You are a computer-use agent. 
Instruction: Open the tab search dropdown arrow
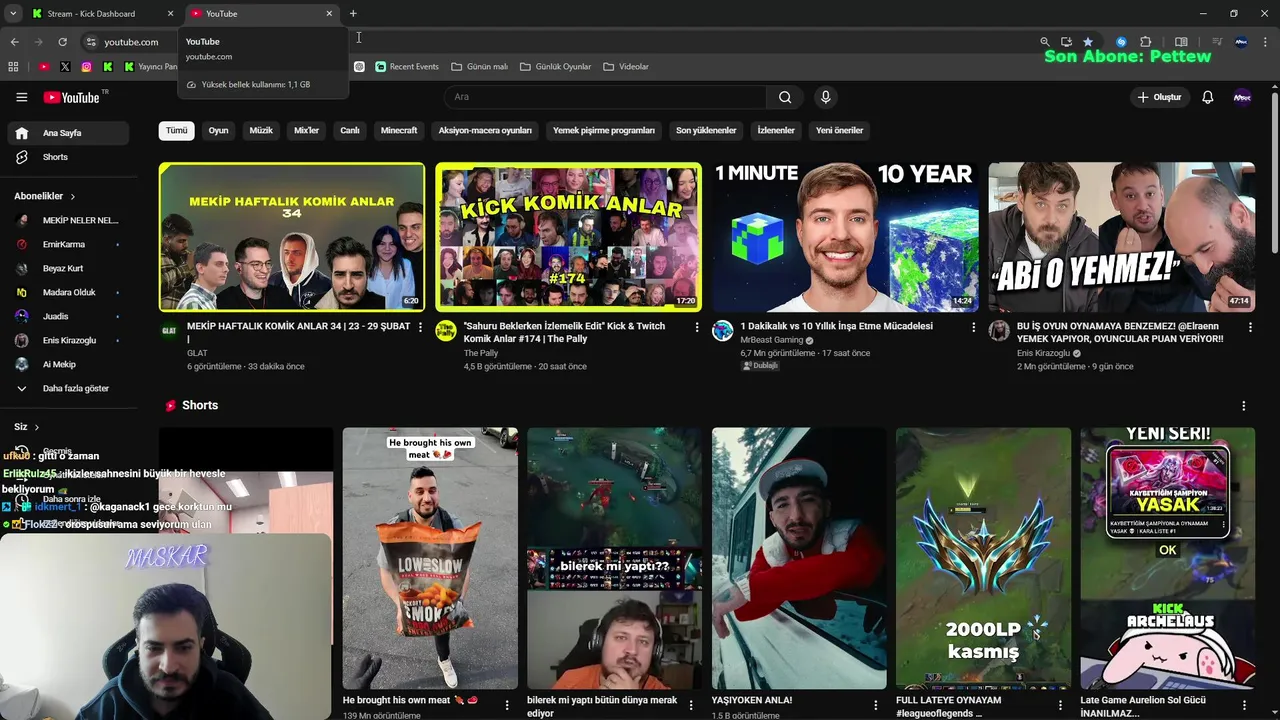[13, 14]
